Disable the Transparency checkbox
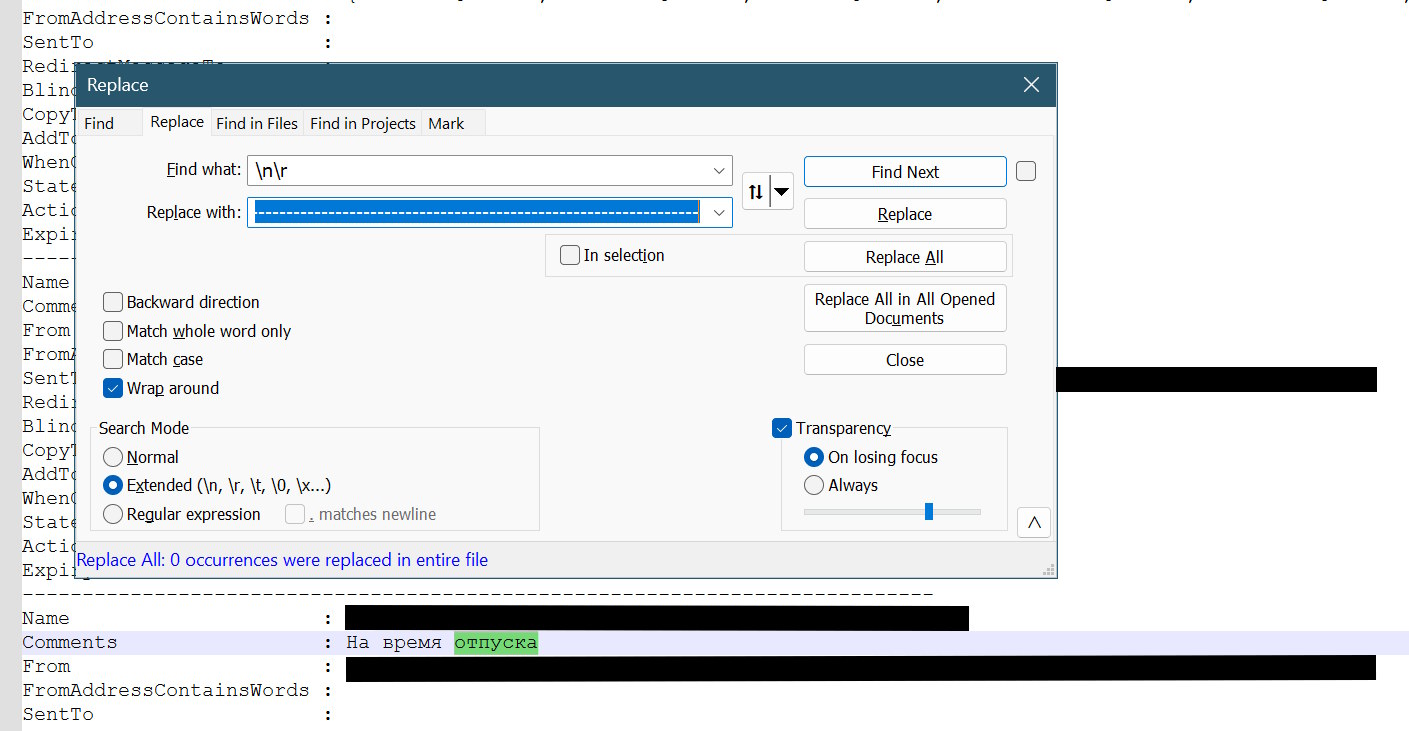Viewport: 1409px width, 731px height. point(782,428)
